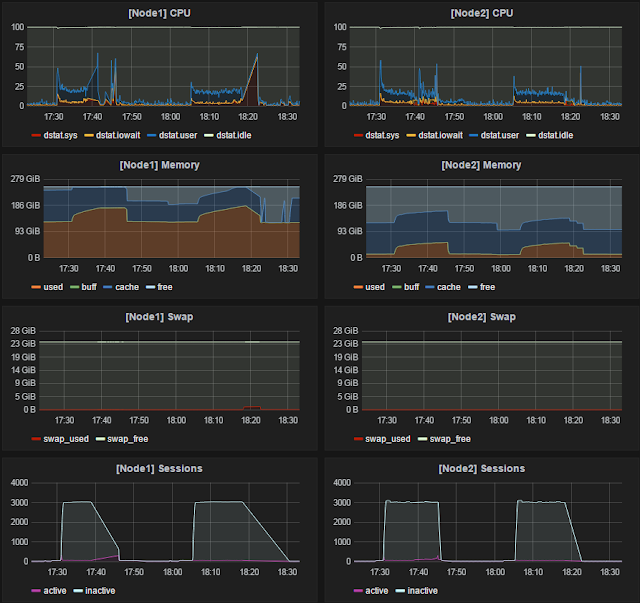Toggle dstat.idle series in Node1 CPU legend

(x=228, y=135)
